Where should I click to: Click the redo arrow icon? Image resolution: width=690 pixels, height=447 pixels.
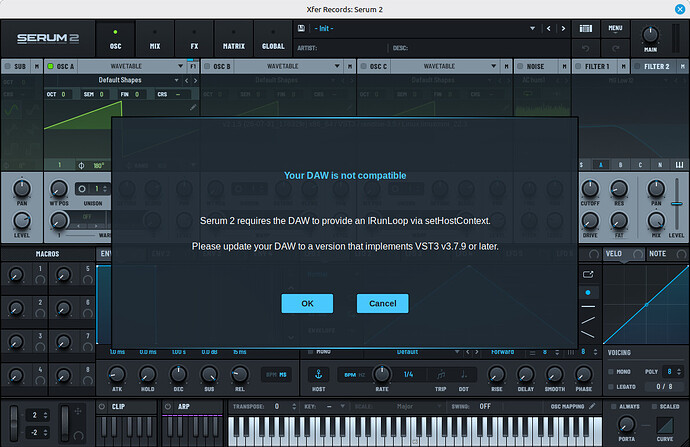615,48
